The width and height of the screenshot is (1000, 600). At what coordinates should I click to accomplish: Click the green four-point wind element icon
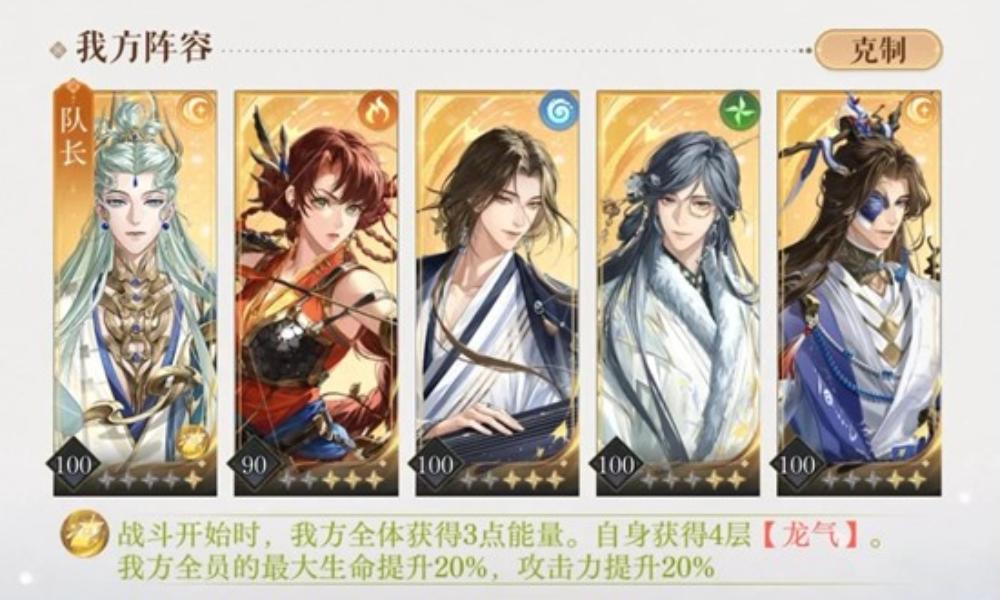pyautogui.click(x=739, y=112)
